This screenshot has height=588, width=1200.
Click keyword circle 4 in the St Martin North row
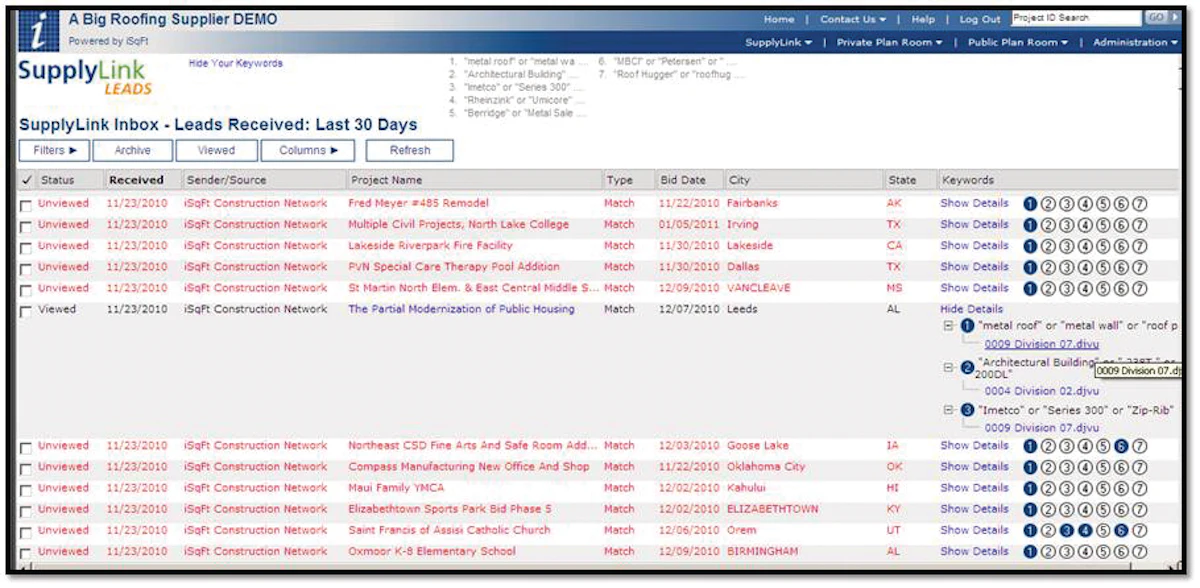pos(1085,288)
